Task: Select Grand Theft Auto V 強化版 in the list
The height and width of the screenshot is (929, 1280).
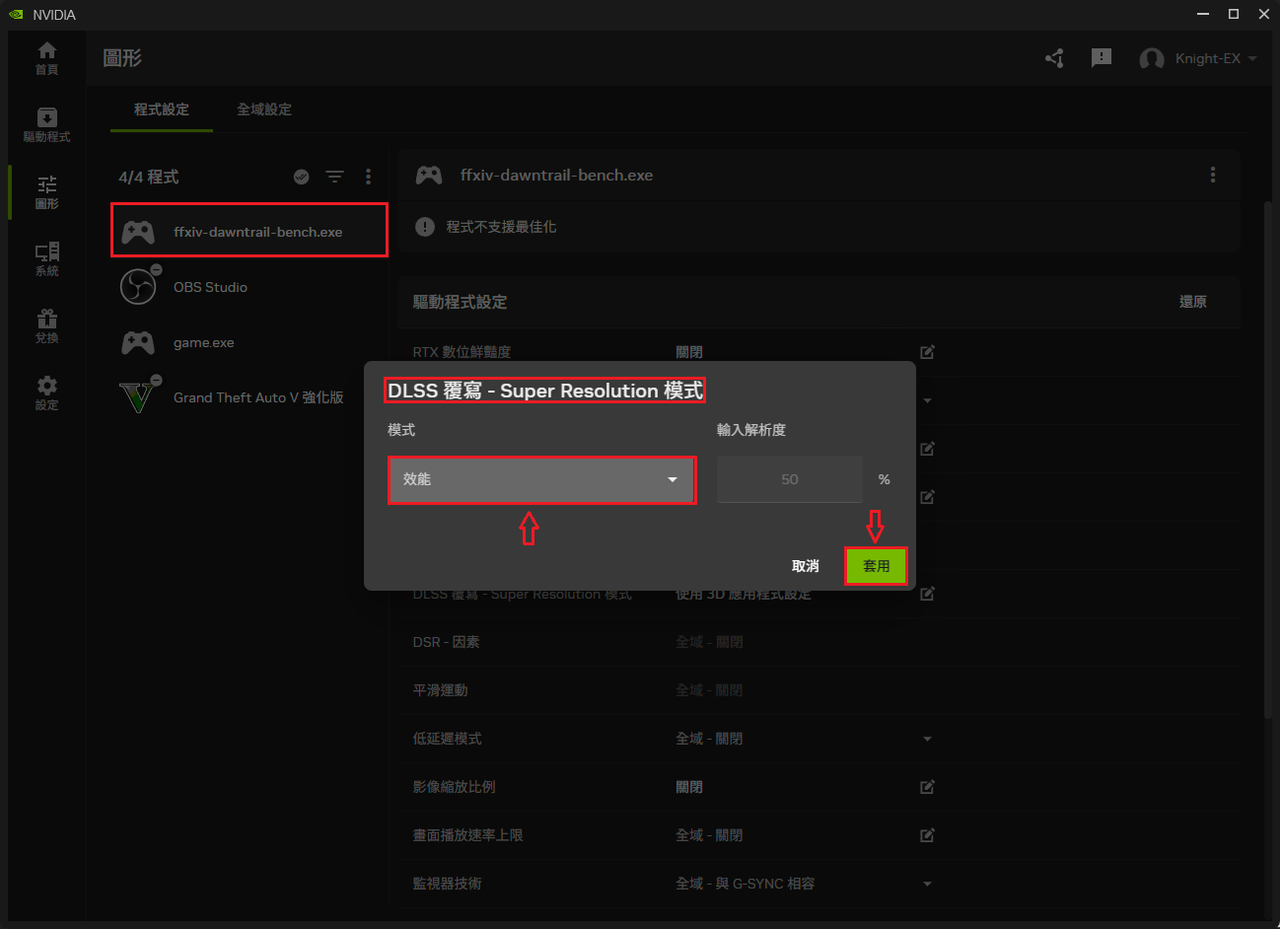Action: click(249, 397)
